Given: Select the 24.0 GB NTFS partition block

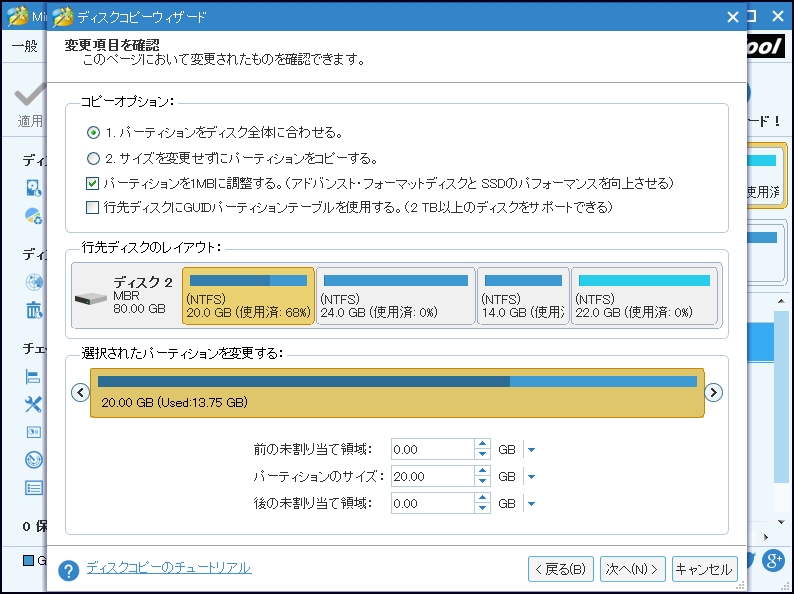Looking at the screenshot, I should [395, 296].
